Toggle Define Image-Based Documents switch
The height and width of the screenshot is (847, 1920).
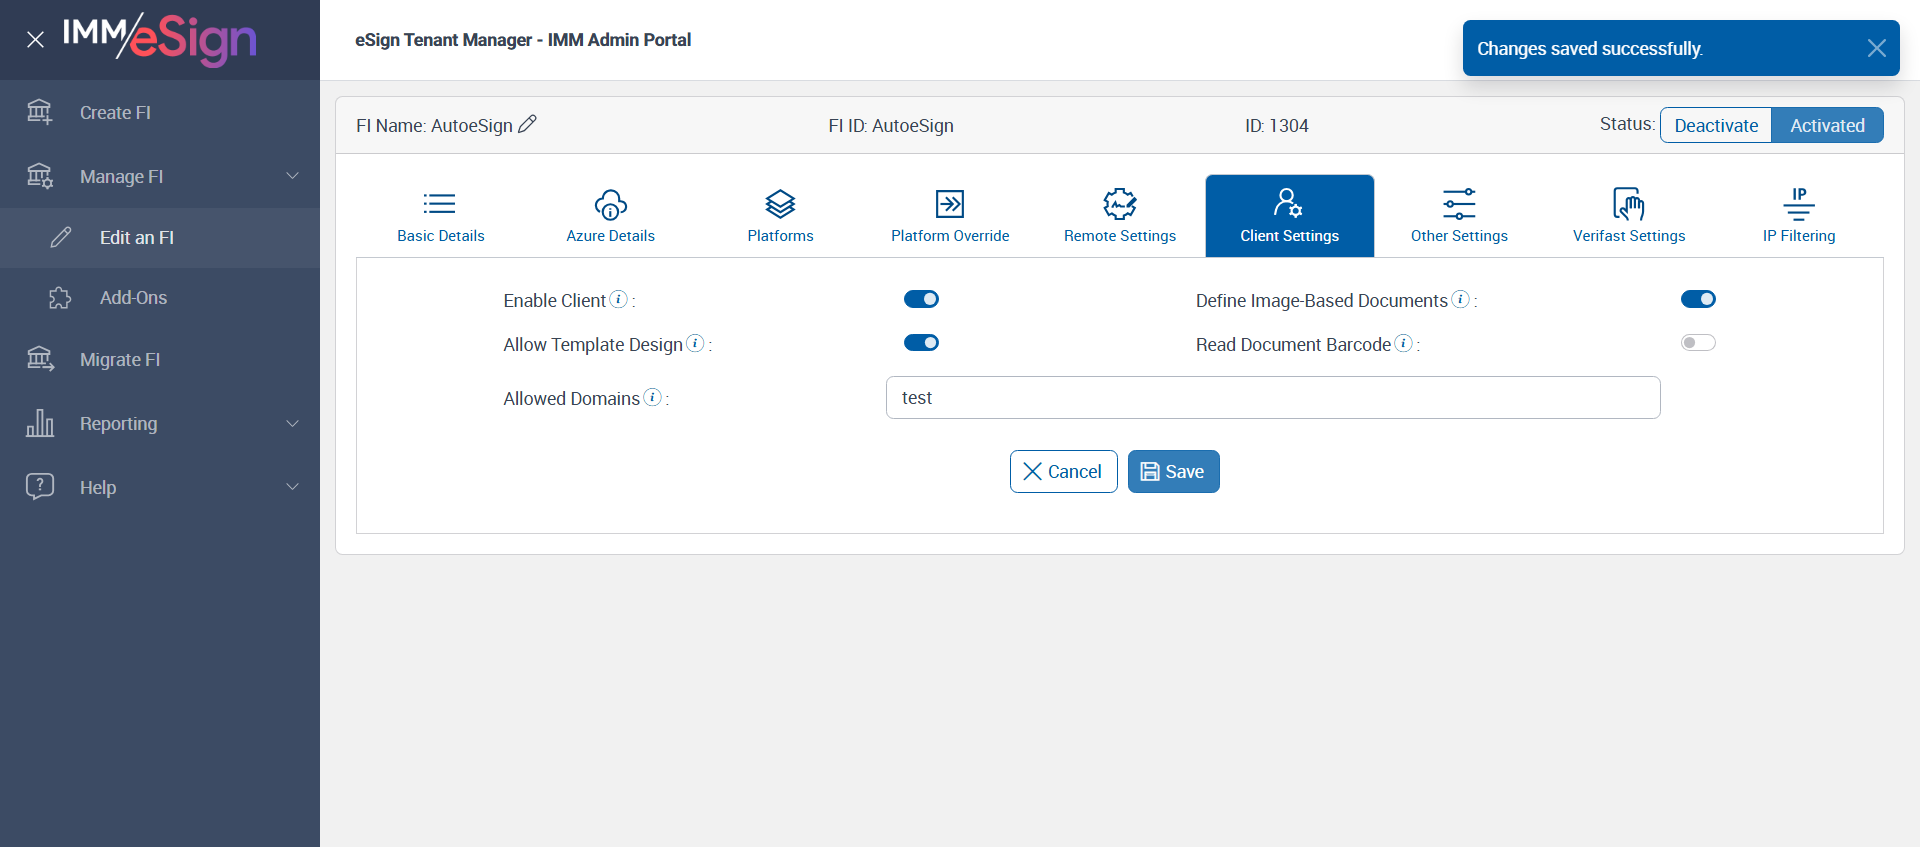tap(1698, 299)
